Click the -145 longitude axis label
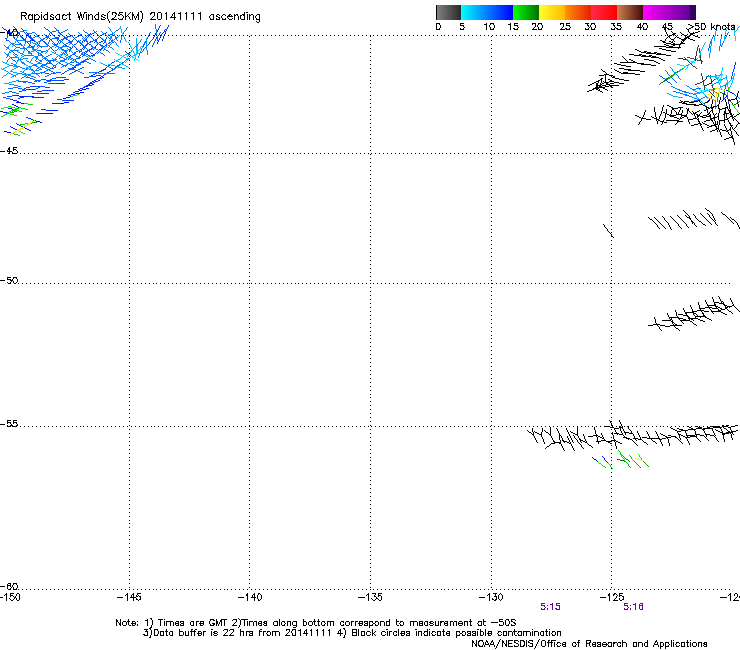Screen dimensions: 740x650 pos(129,597)
